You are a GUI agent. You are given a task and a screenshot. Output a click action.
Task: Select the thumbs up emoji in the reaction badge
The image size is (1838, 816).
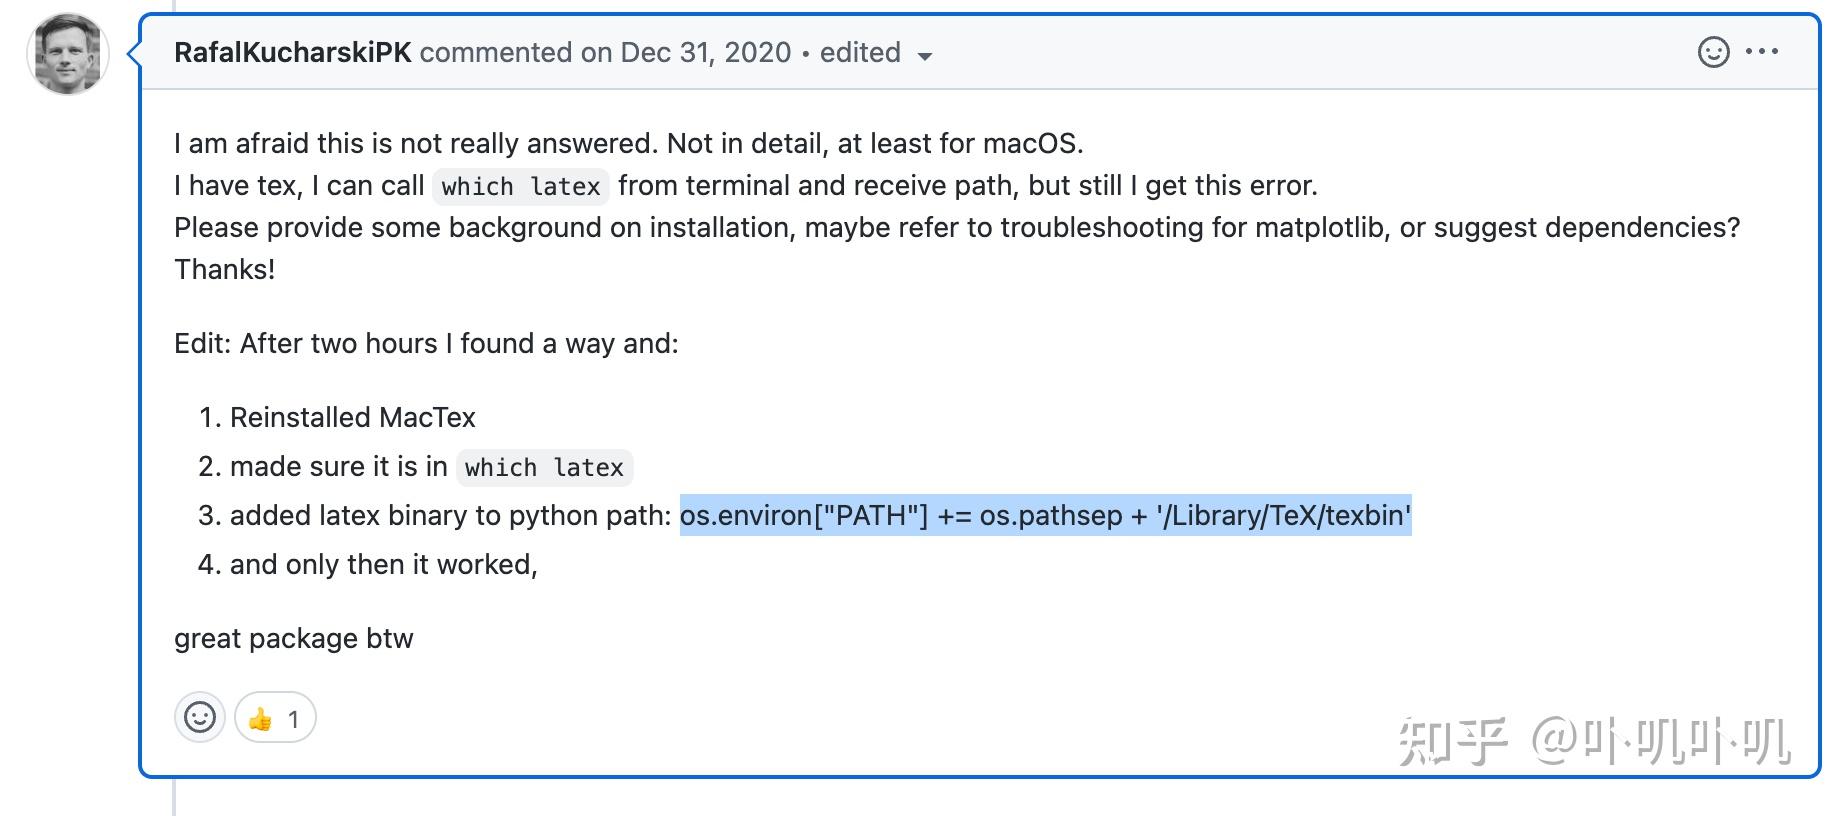pyautogui.click(x=260, y=718)
